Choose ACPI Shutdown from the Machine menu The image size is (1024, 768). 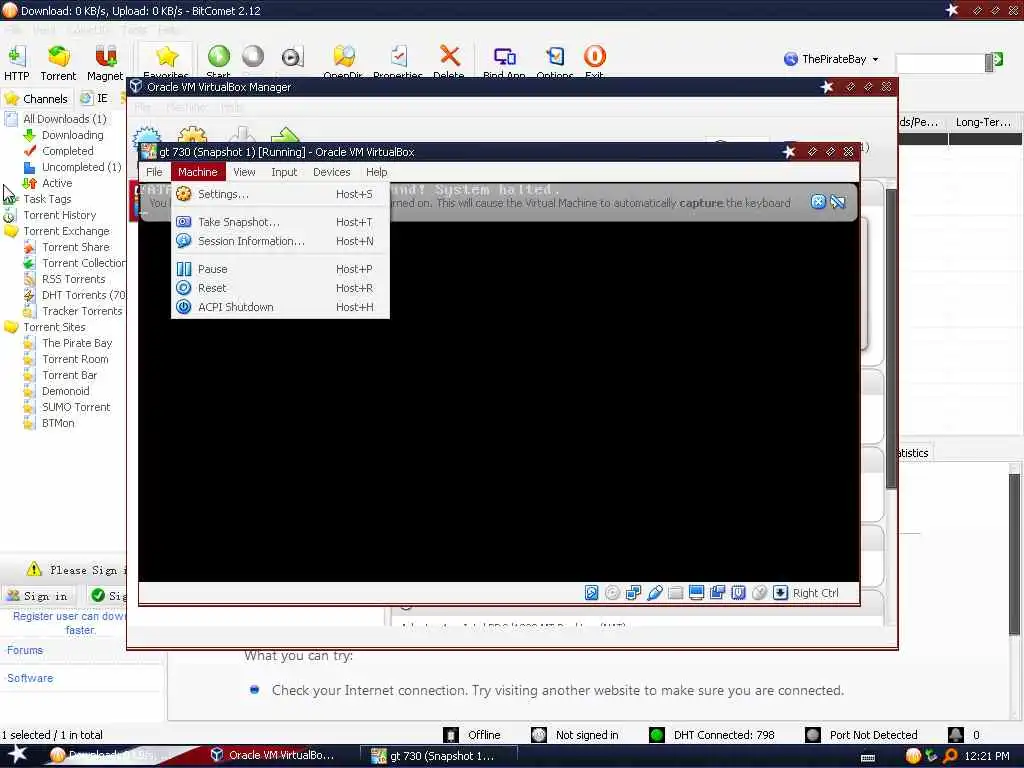(x=280, y=307)
